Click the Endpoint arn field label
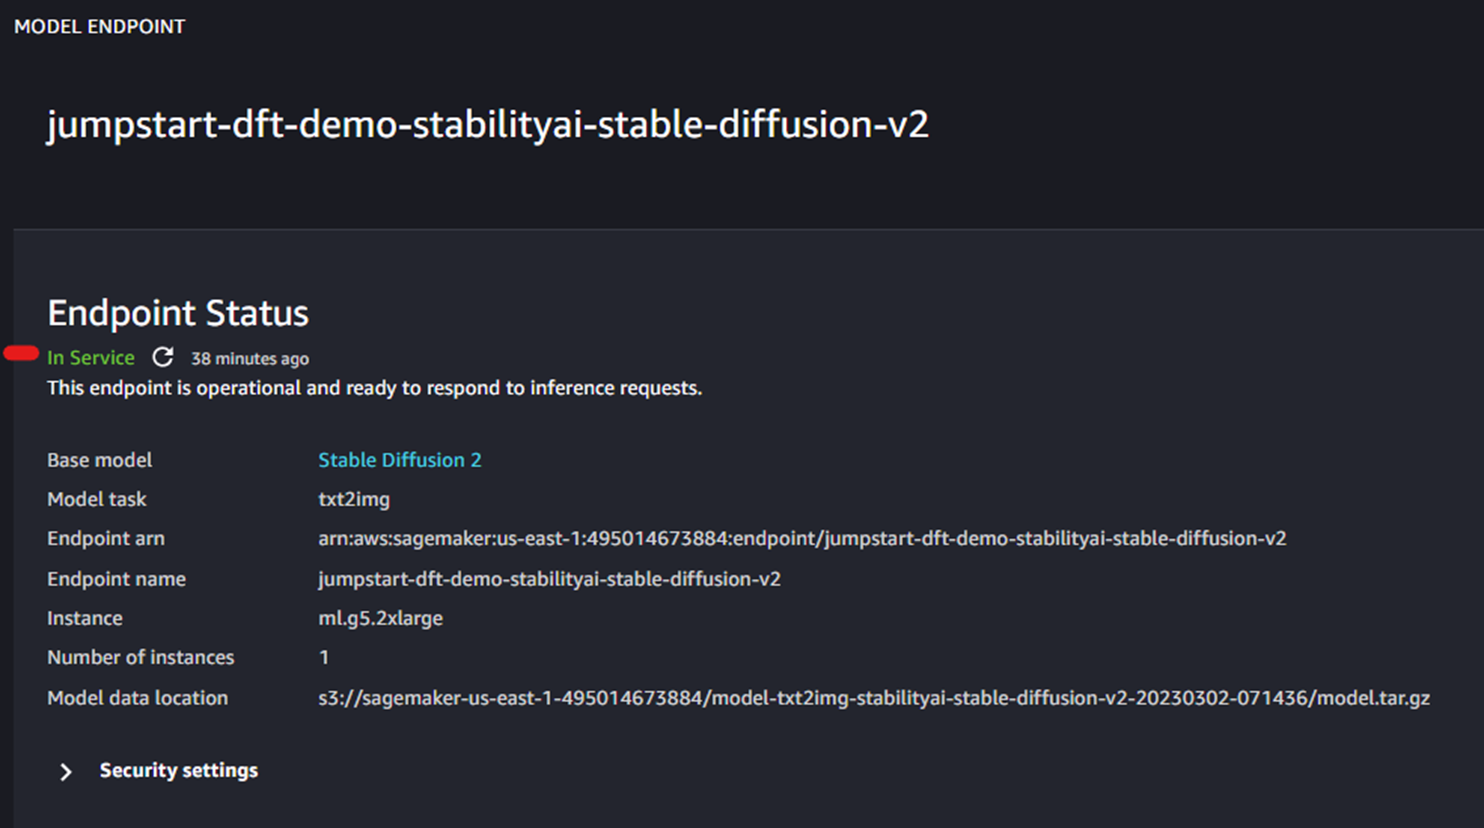This screenshot has width=1484, height=828. pos(106,539)
